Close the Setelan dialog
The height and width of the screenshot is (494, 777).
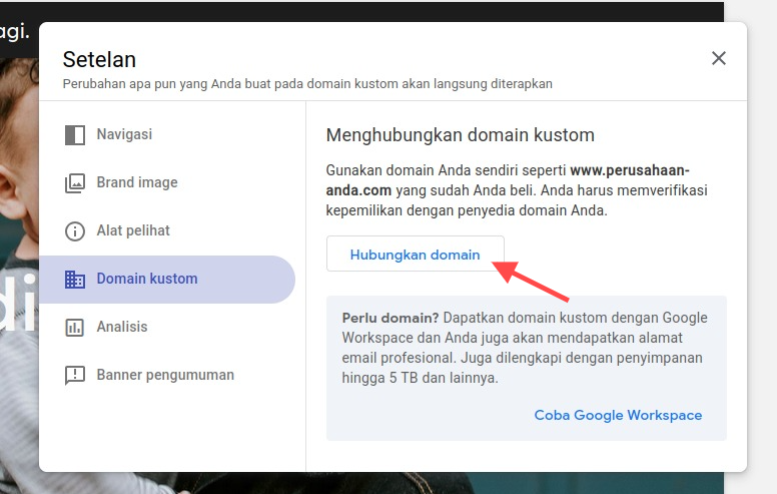(x=718, y=58)
